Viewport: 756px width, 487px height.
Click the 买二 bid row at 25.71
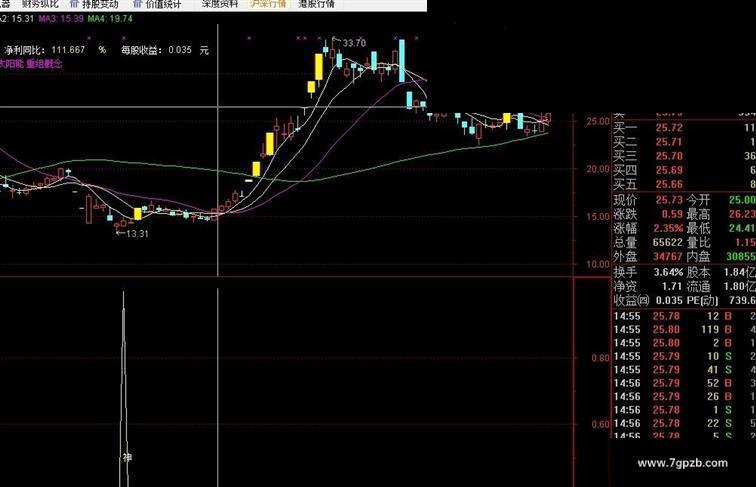coord(684,142)
